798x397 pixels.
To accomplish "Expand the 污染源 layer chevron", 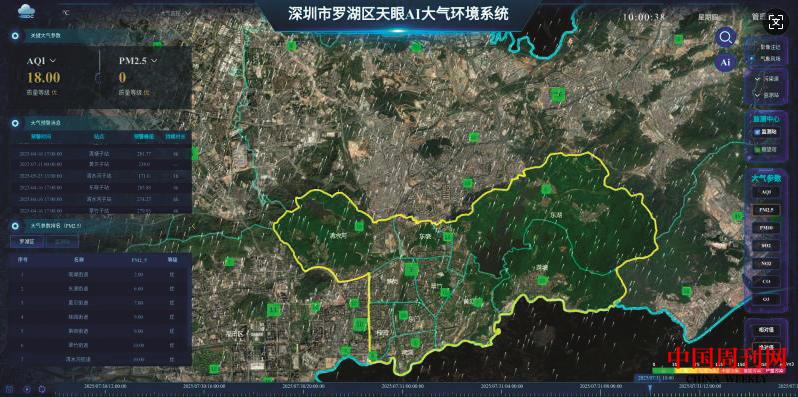I will [x=757, y=79].
